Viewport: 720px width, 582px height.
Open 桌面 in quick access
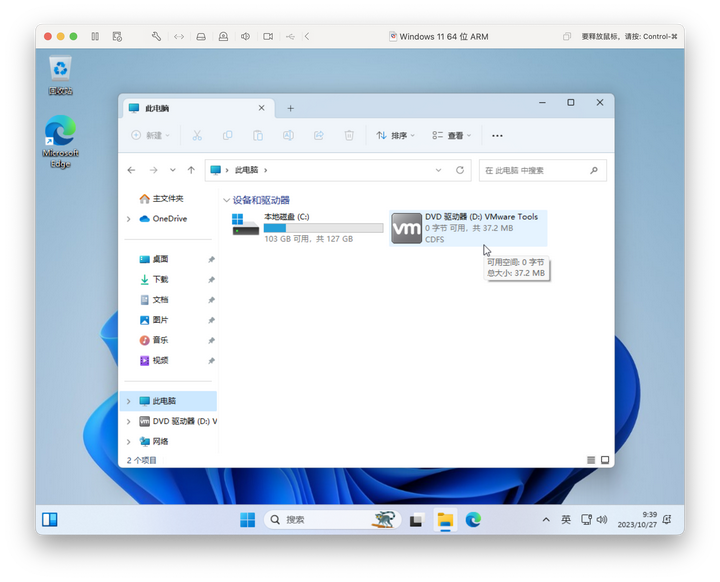154,260
